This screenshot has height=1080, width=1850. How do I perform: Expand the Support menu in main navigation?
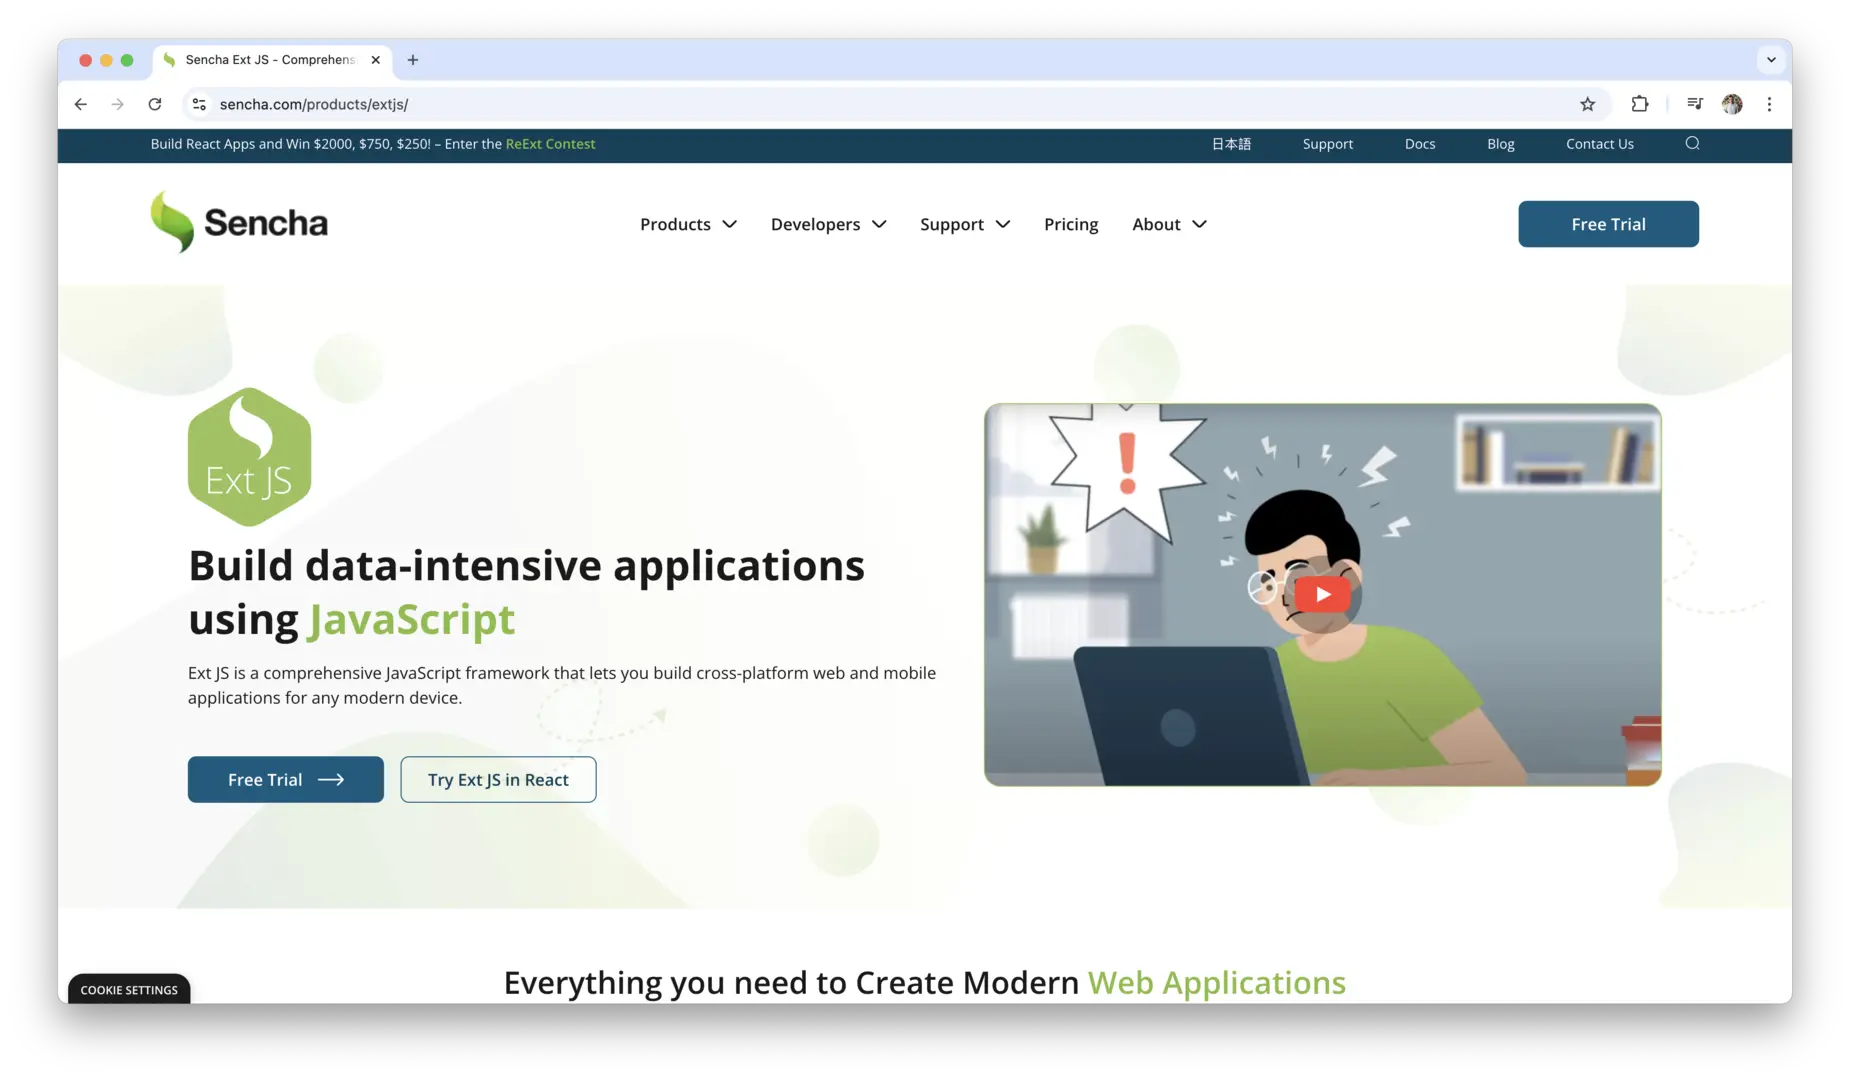pos(965,224)
